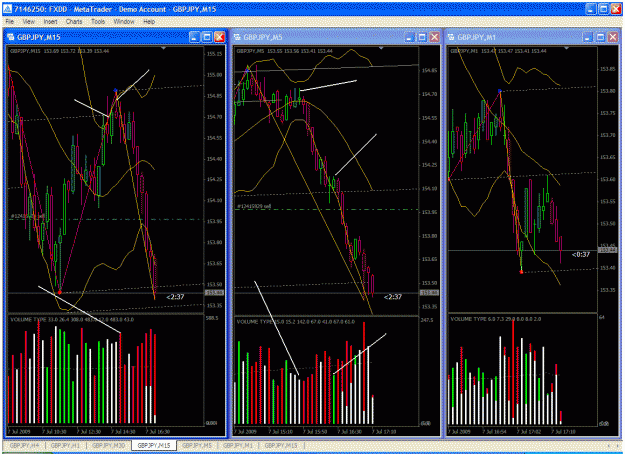Screen dimensions: 625x454
Task: Open the Window menu
Action: [124, 22]
